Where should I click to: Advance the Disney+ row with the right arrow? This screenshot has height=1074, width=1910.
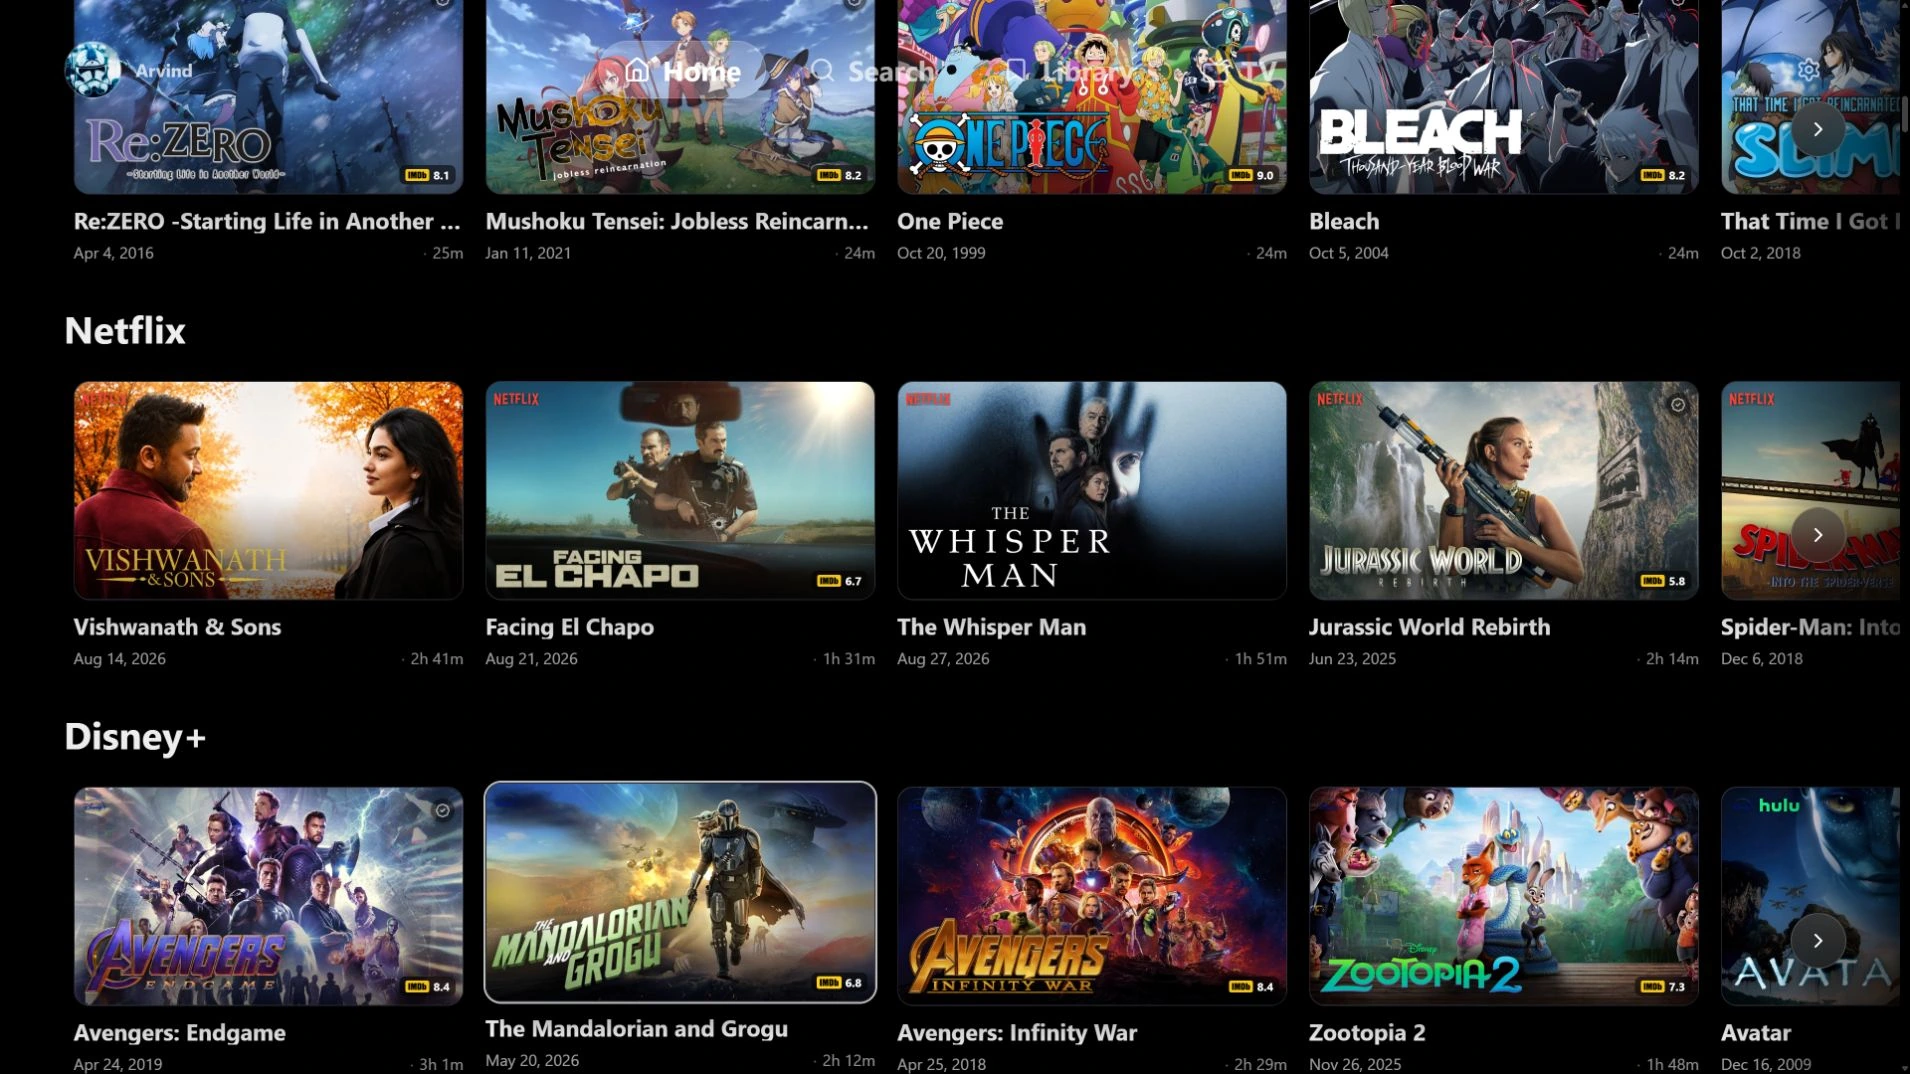1817,941
